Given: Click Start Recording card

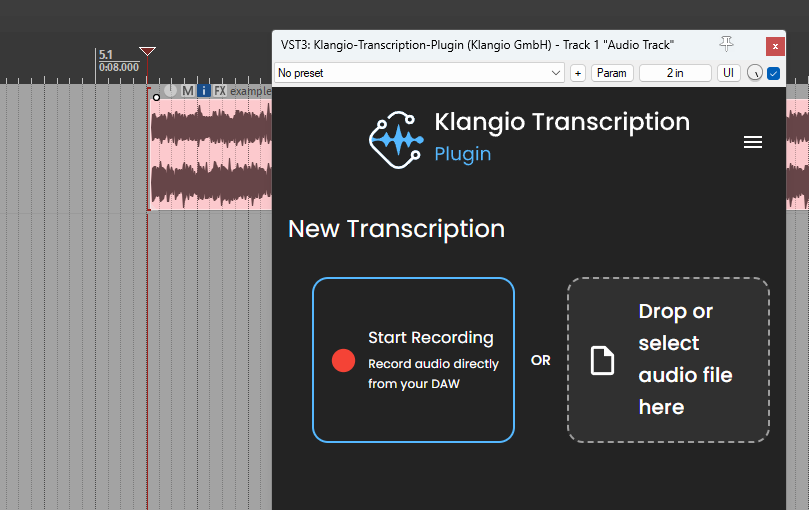Looking at the screenshot, I should click(x=413, y=360).
